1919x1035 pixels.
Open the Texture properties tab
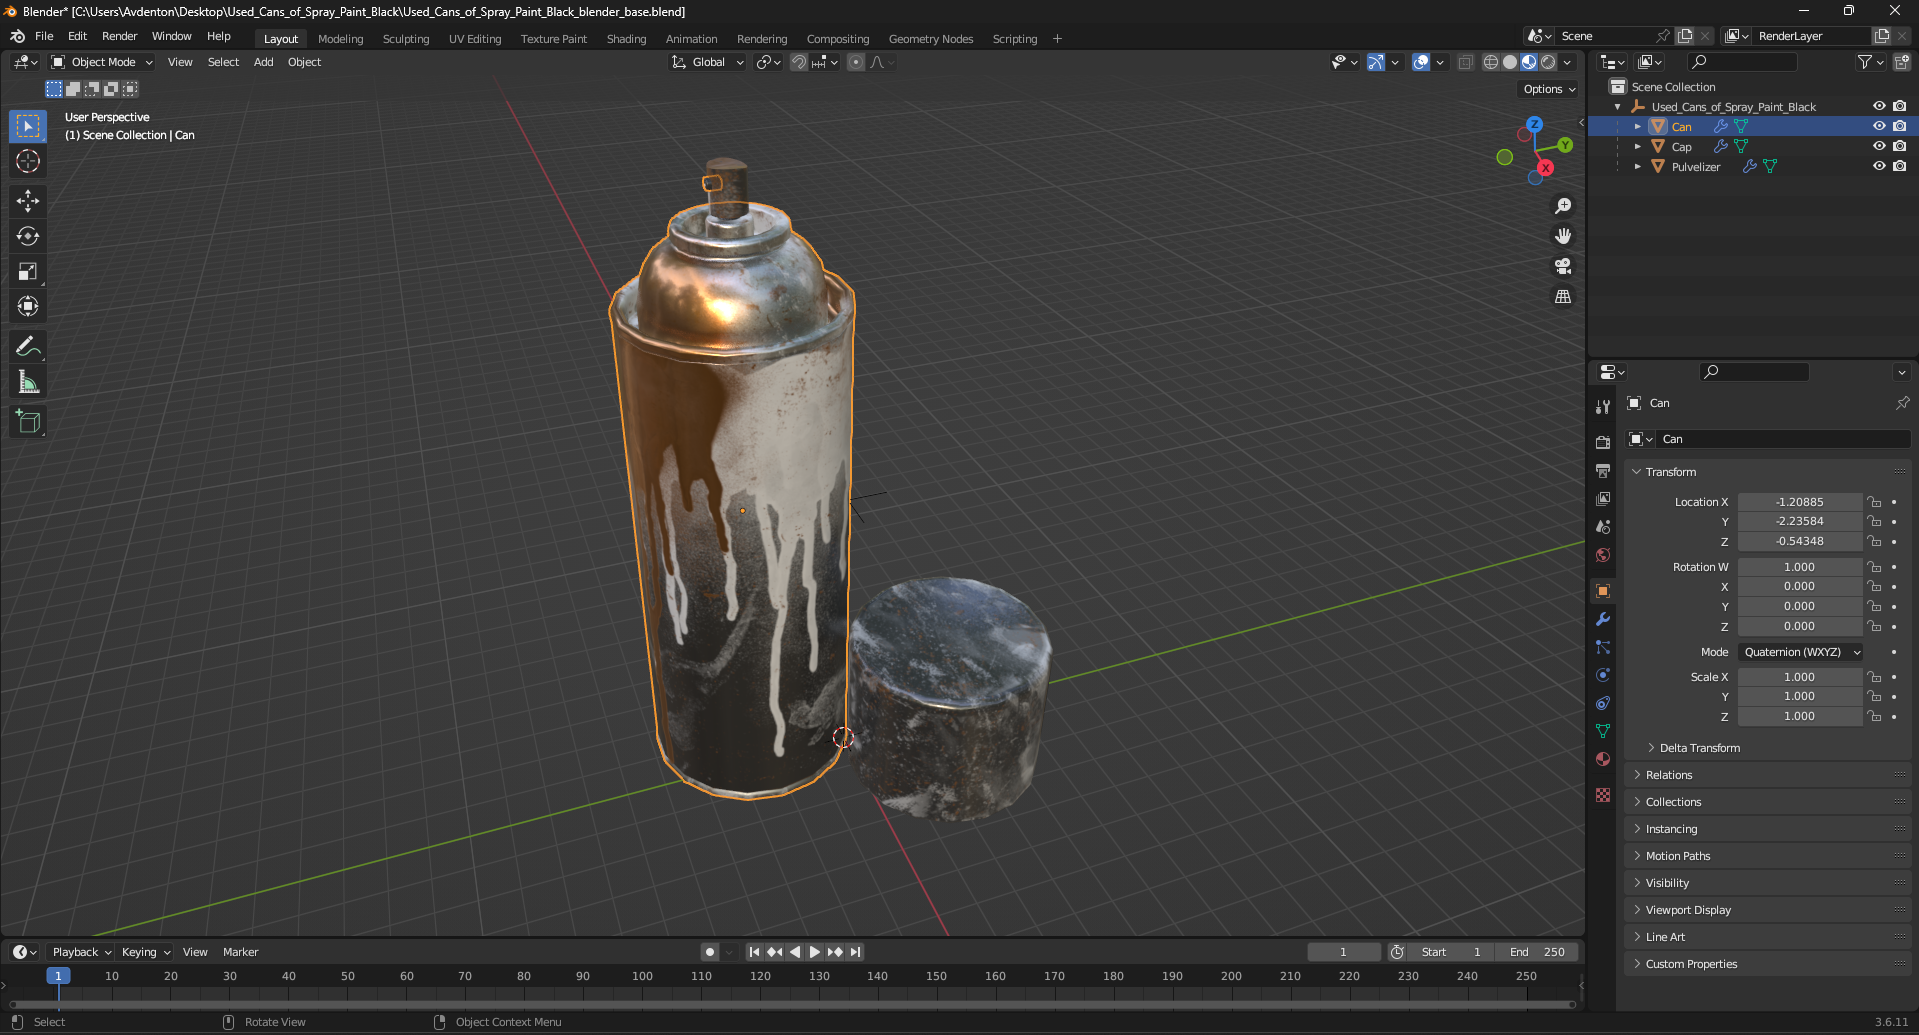coord(1603,794)
